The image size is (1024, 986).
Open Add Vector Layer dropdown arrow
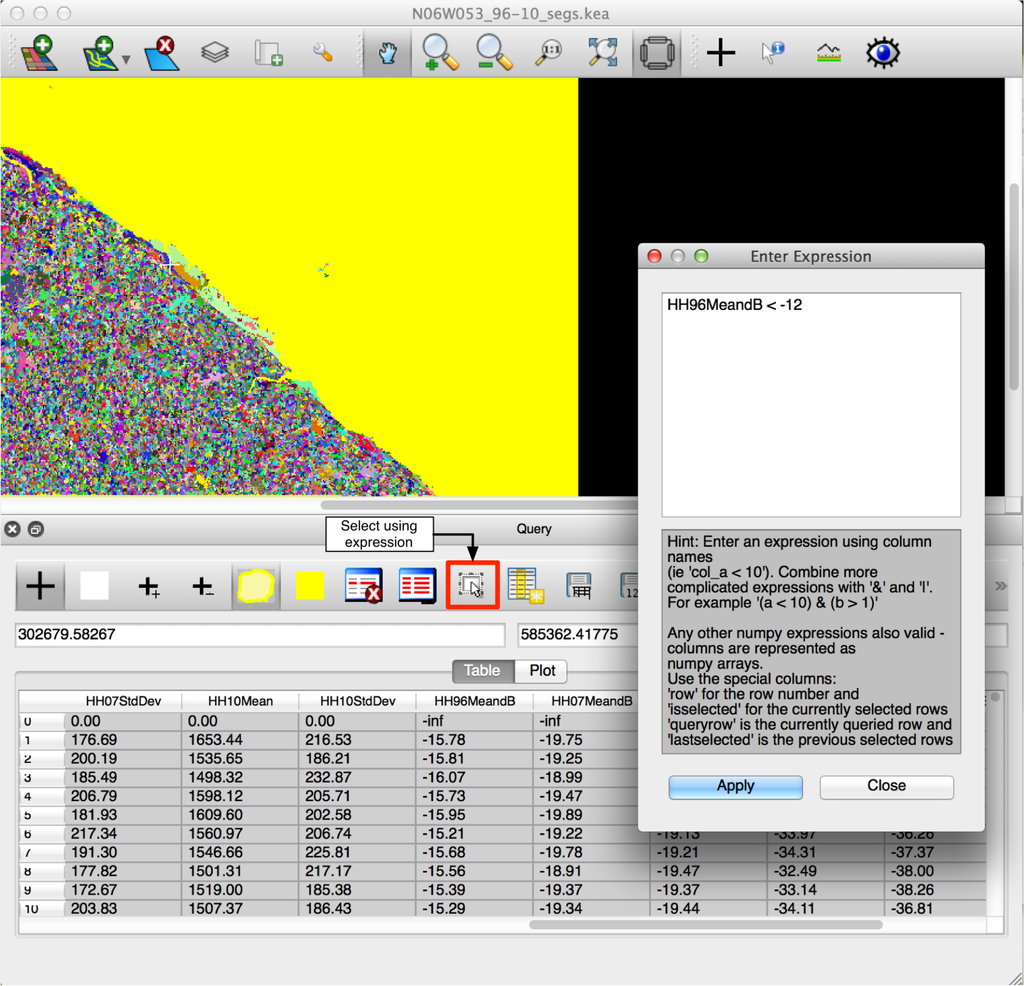(x=126, y=60)
